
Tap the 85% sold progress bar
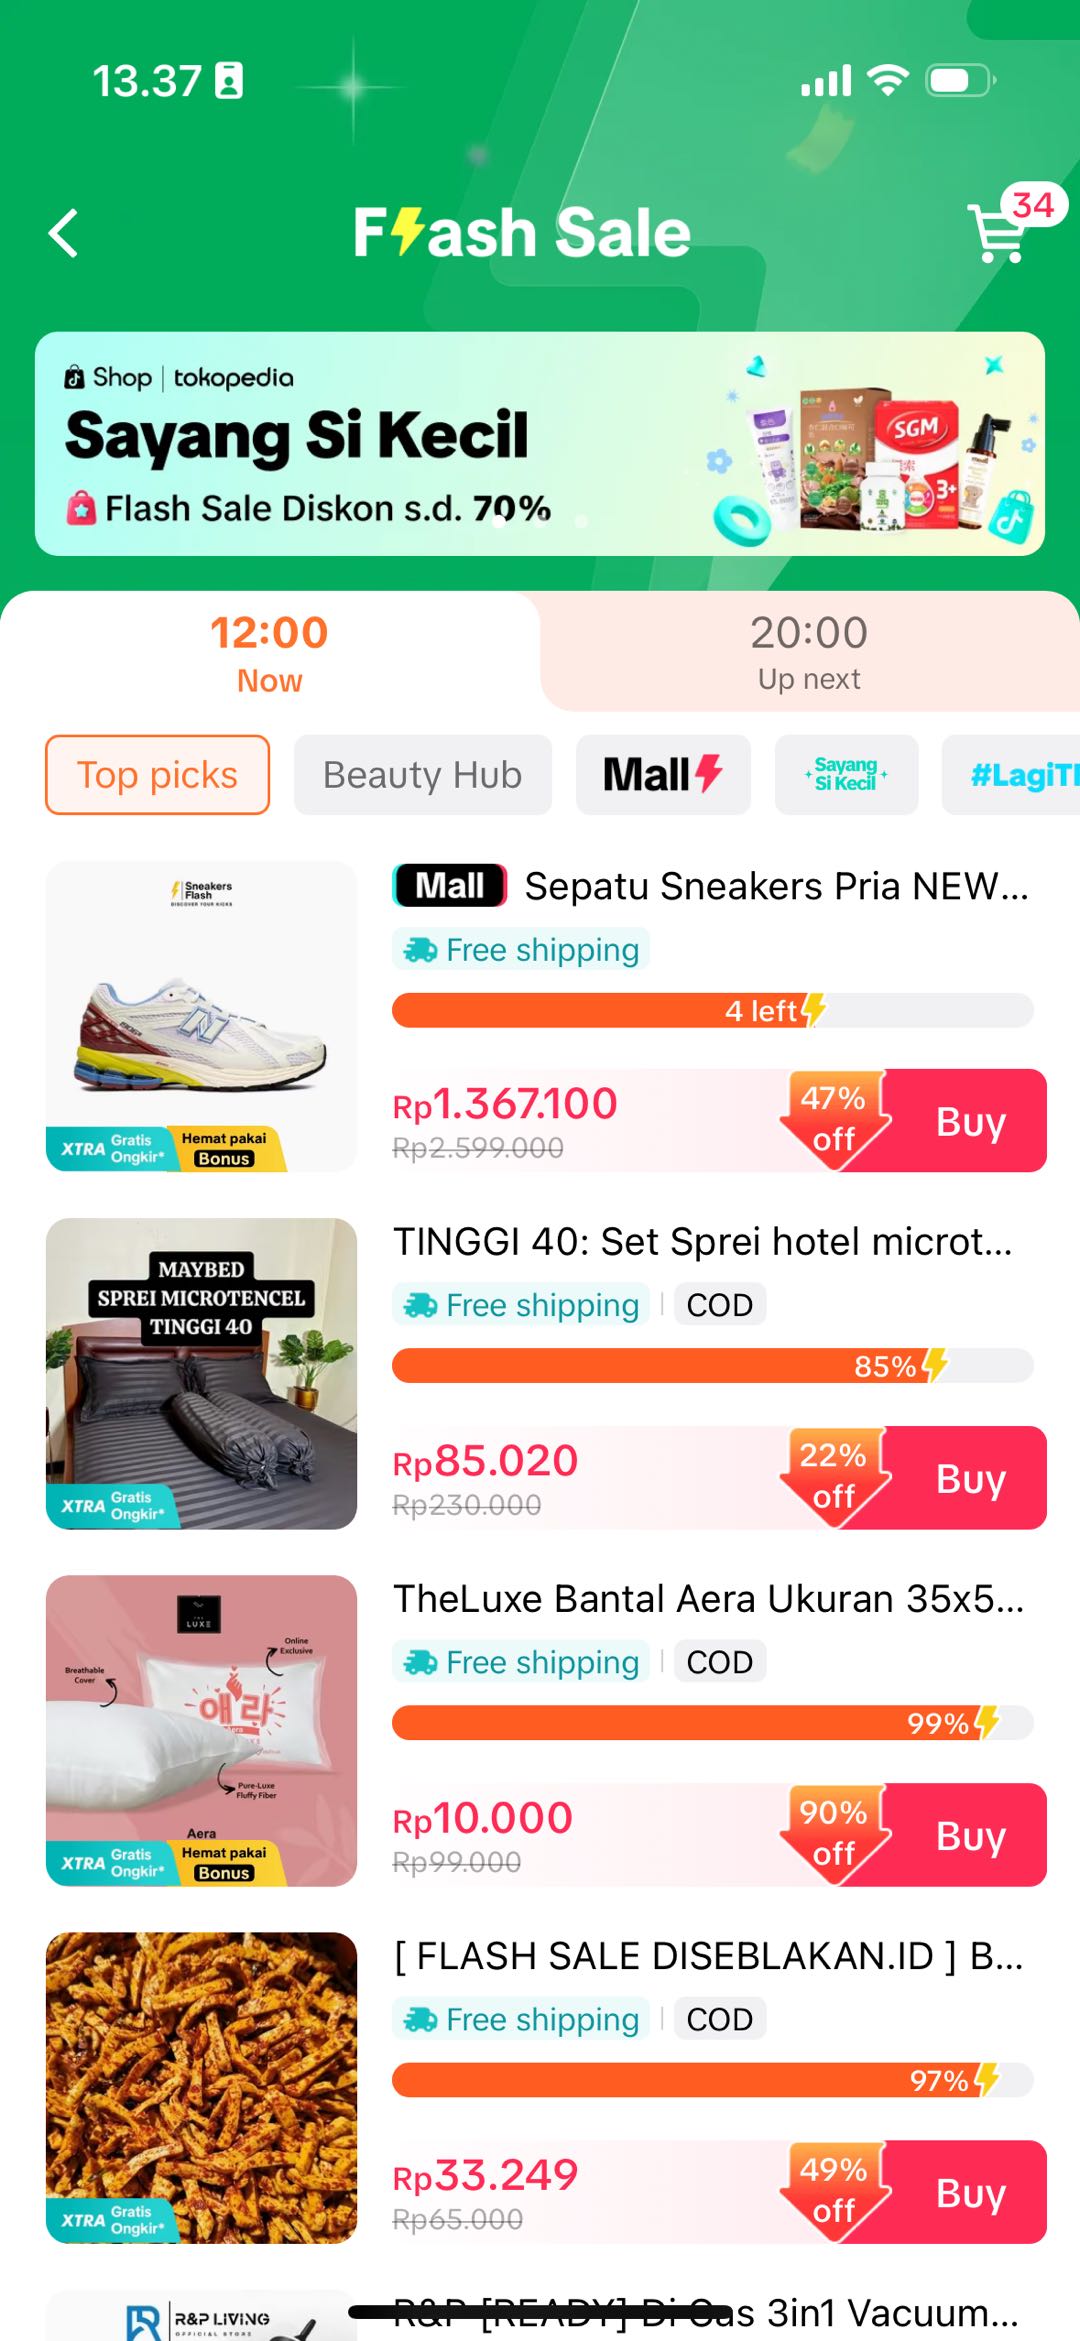coord(712,1366)
